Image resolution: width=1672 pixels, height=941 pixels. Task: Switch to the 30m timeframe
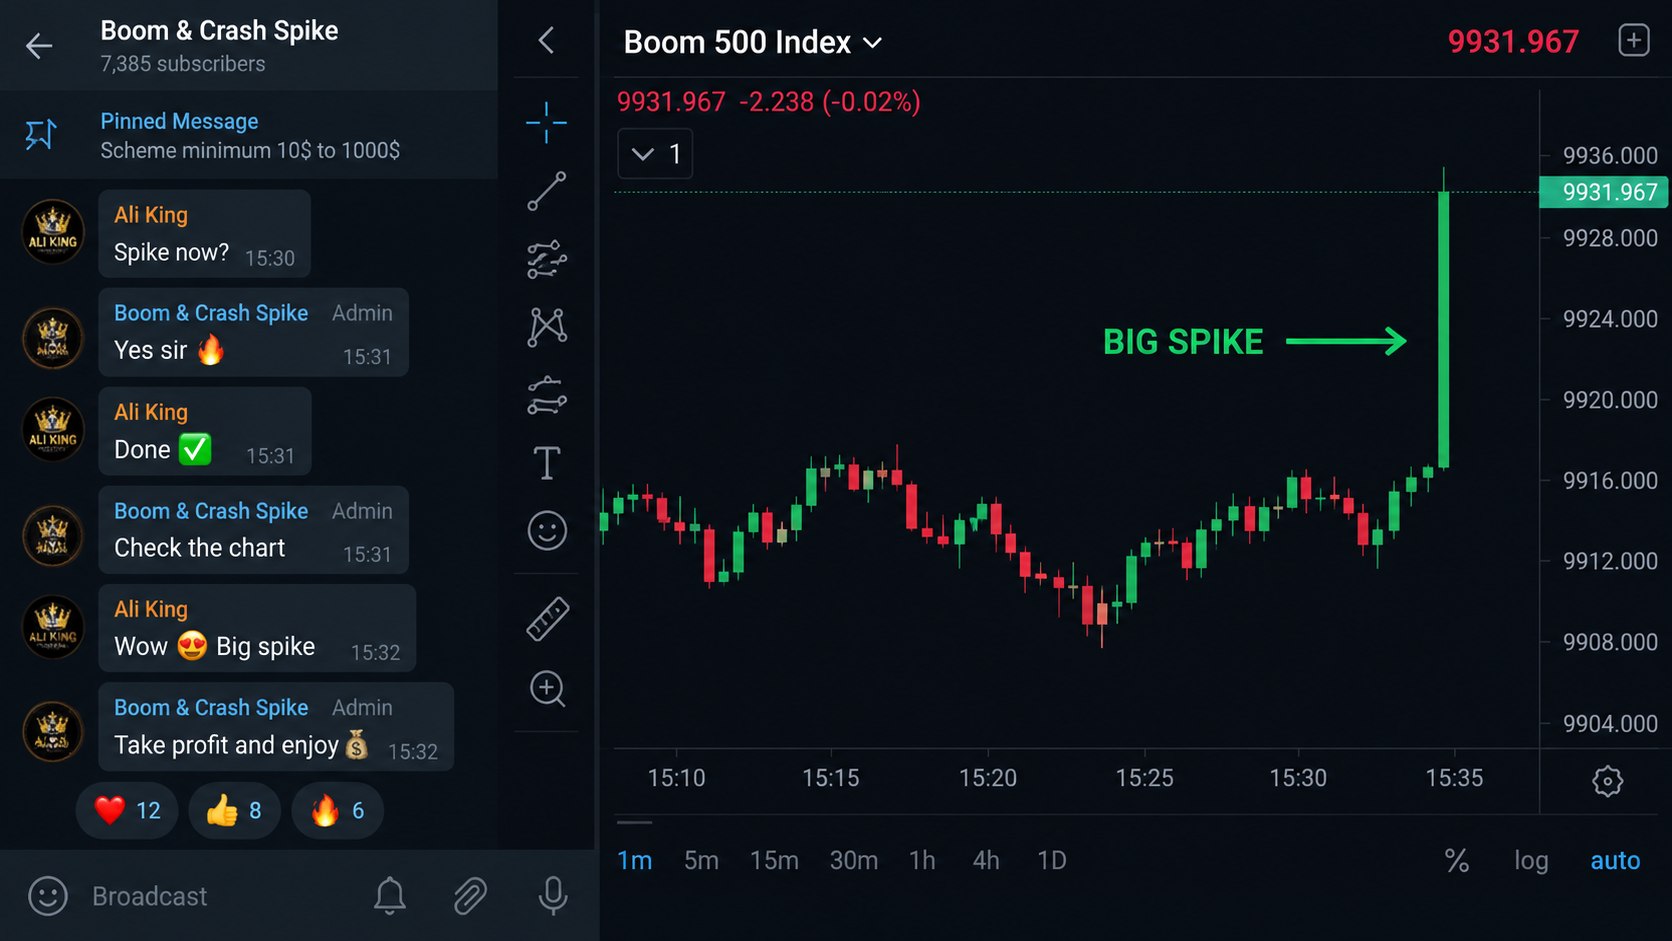[x=854, y=860]
